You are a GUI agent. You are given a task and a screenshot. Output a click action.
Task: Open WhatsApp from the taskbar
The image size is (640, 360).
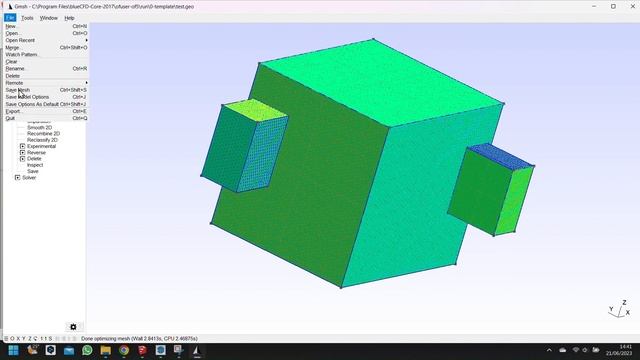[x=87, y=350]
